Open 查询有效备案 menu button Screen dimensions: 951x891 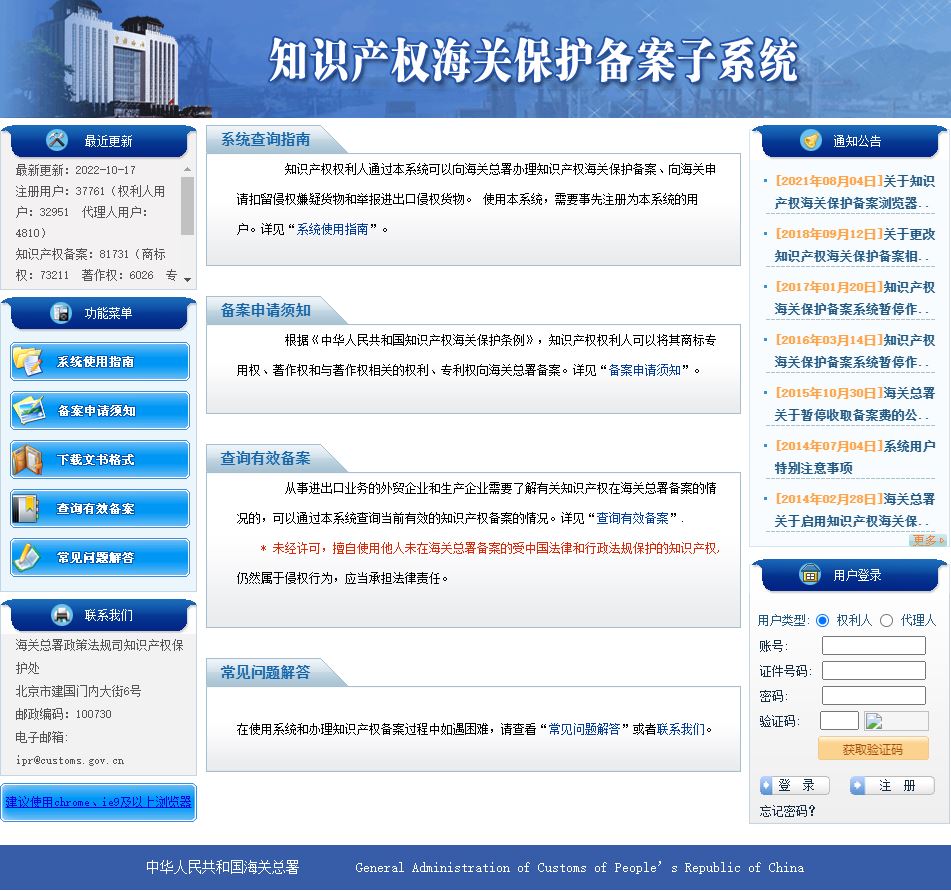[x=100, y=508]
